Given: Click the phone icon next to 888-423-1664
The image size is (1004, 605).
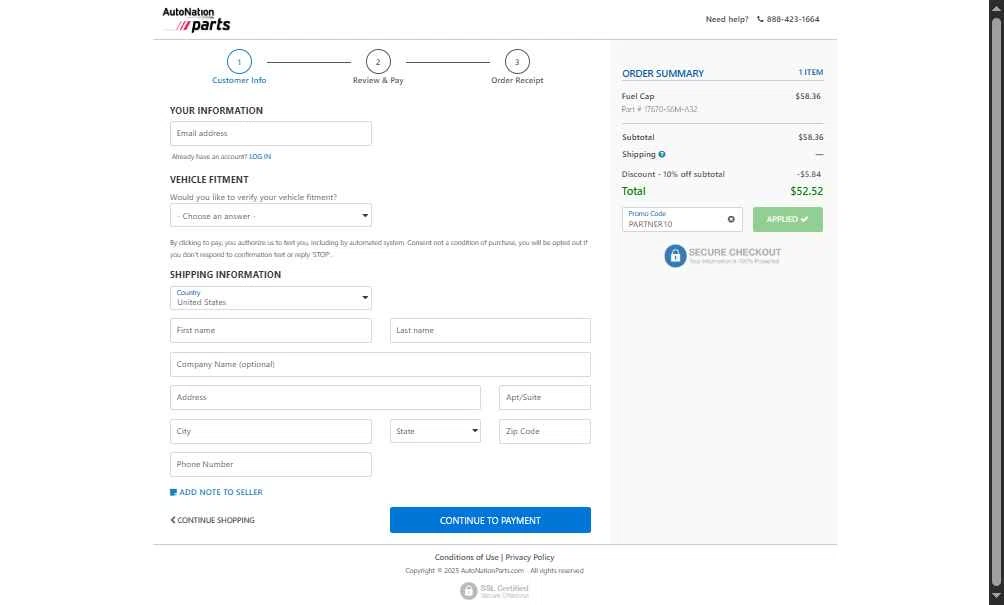Looking at the screenshot, I should coord(760,19).
